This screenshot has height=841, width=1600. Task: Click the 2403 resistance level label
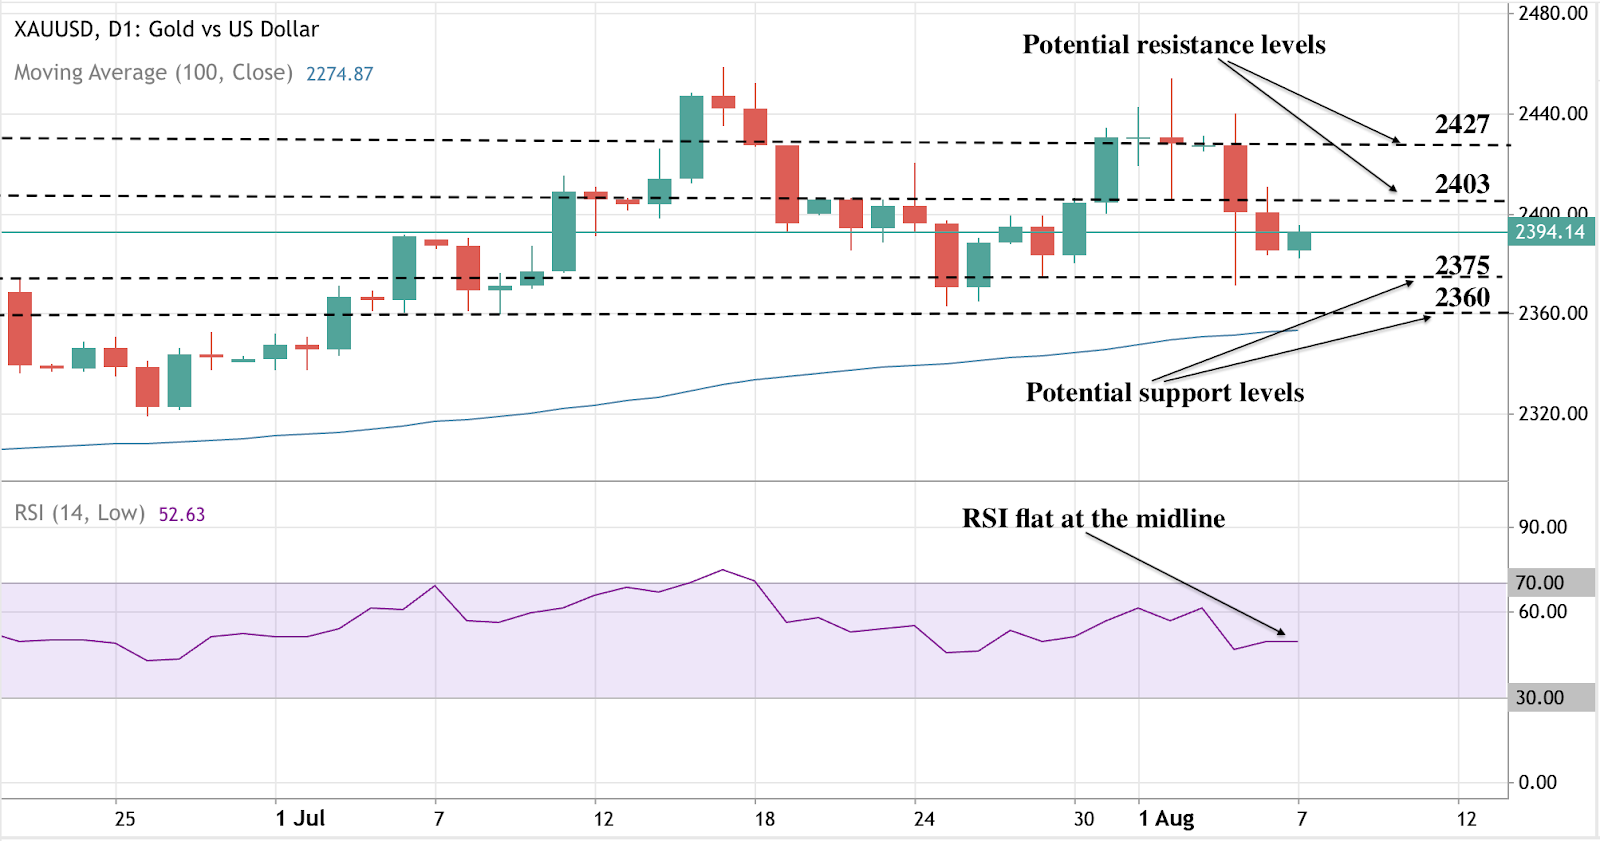point(1462,184)
